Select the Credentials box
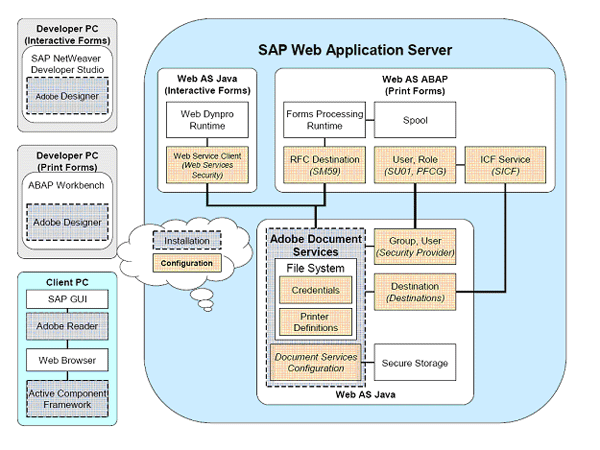 [315, 290]
